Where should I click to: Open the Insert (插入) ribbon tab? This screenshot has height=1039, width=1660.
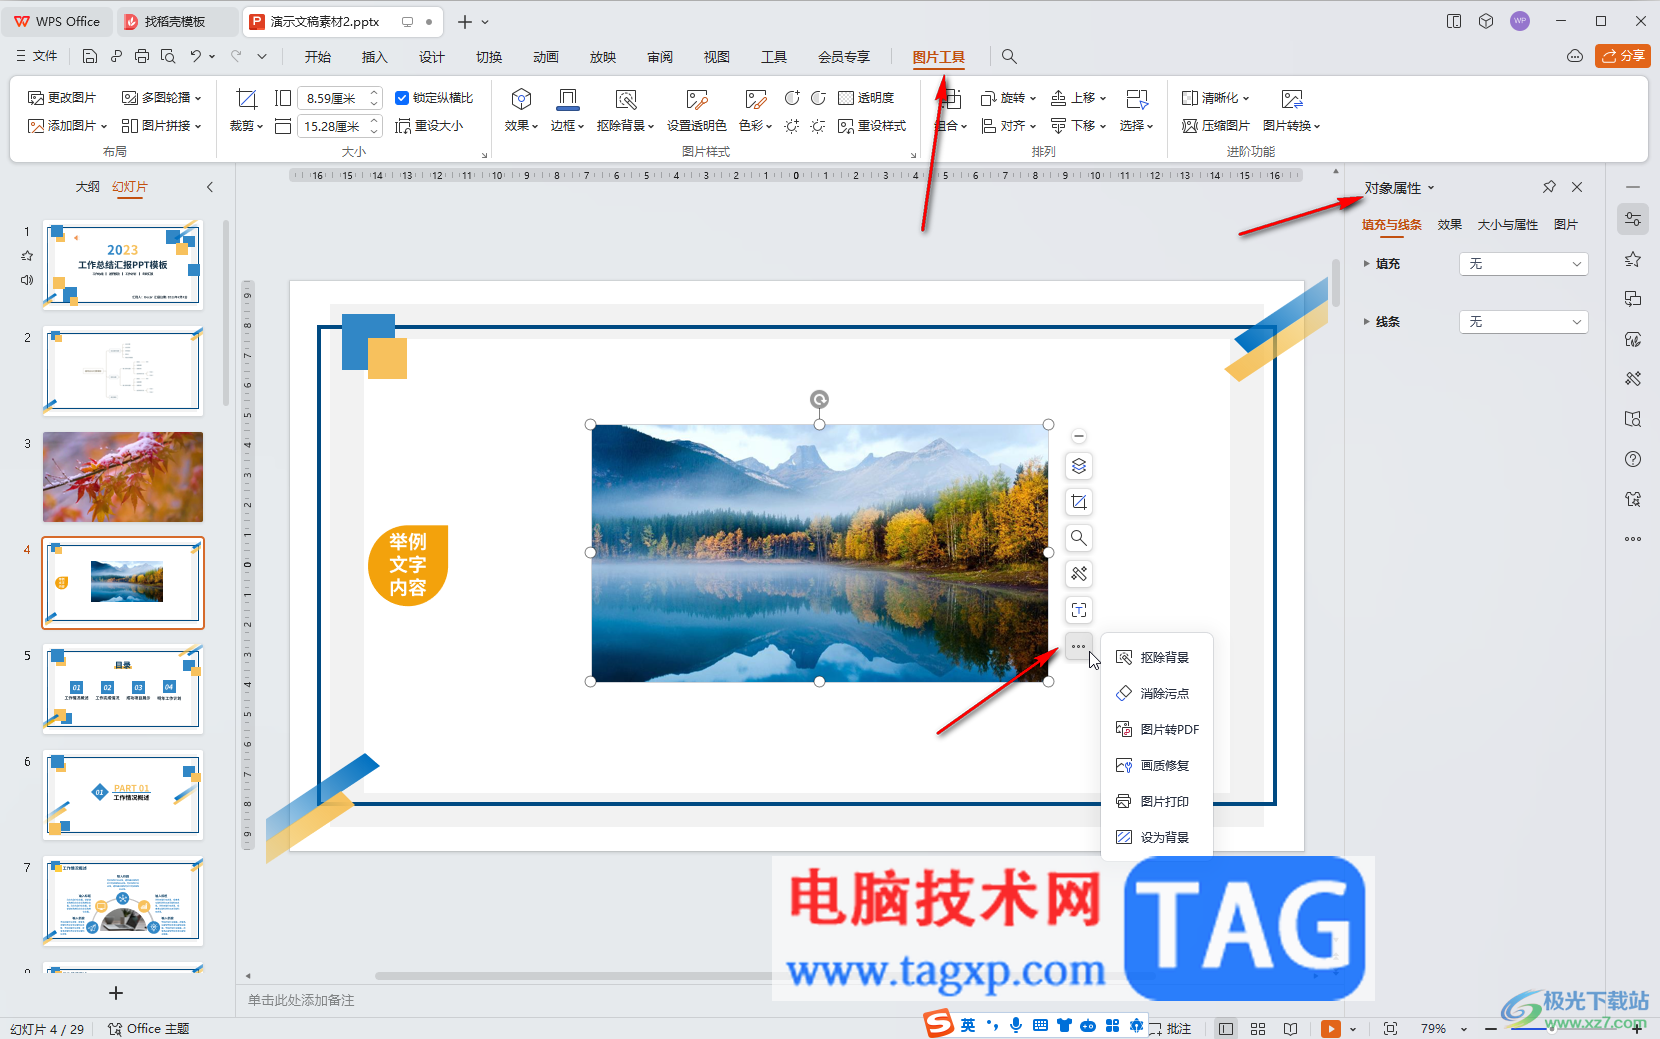(374, 57)
